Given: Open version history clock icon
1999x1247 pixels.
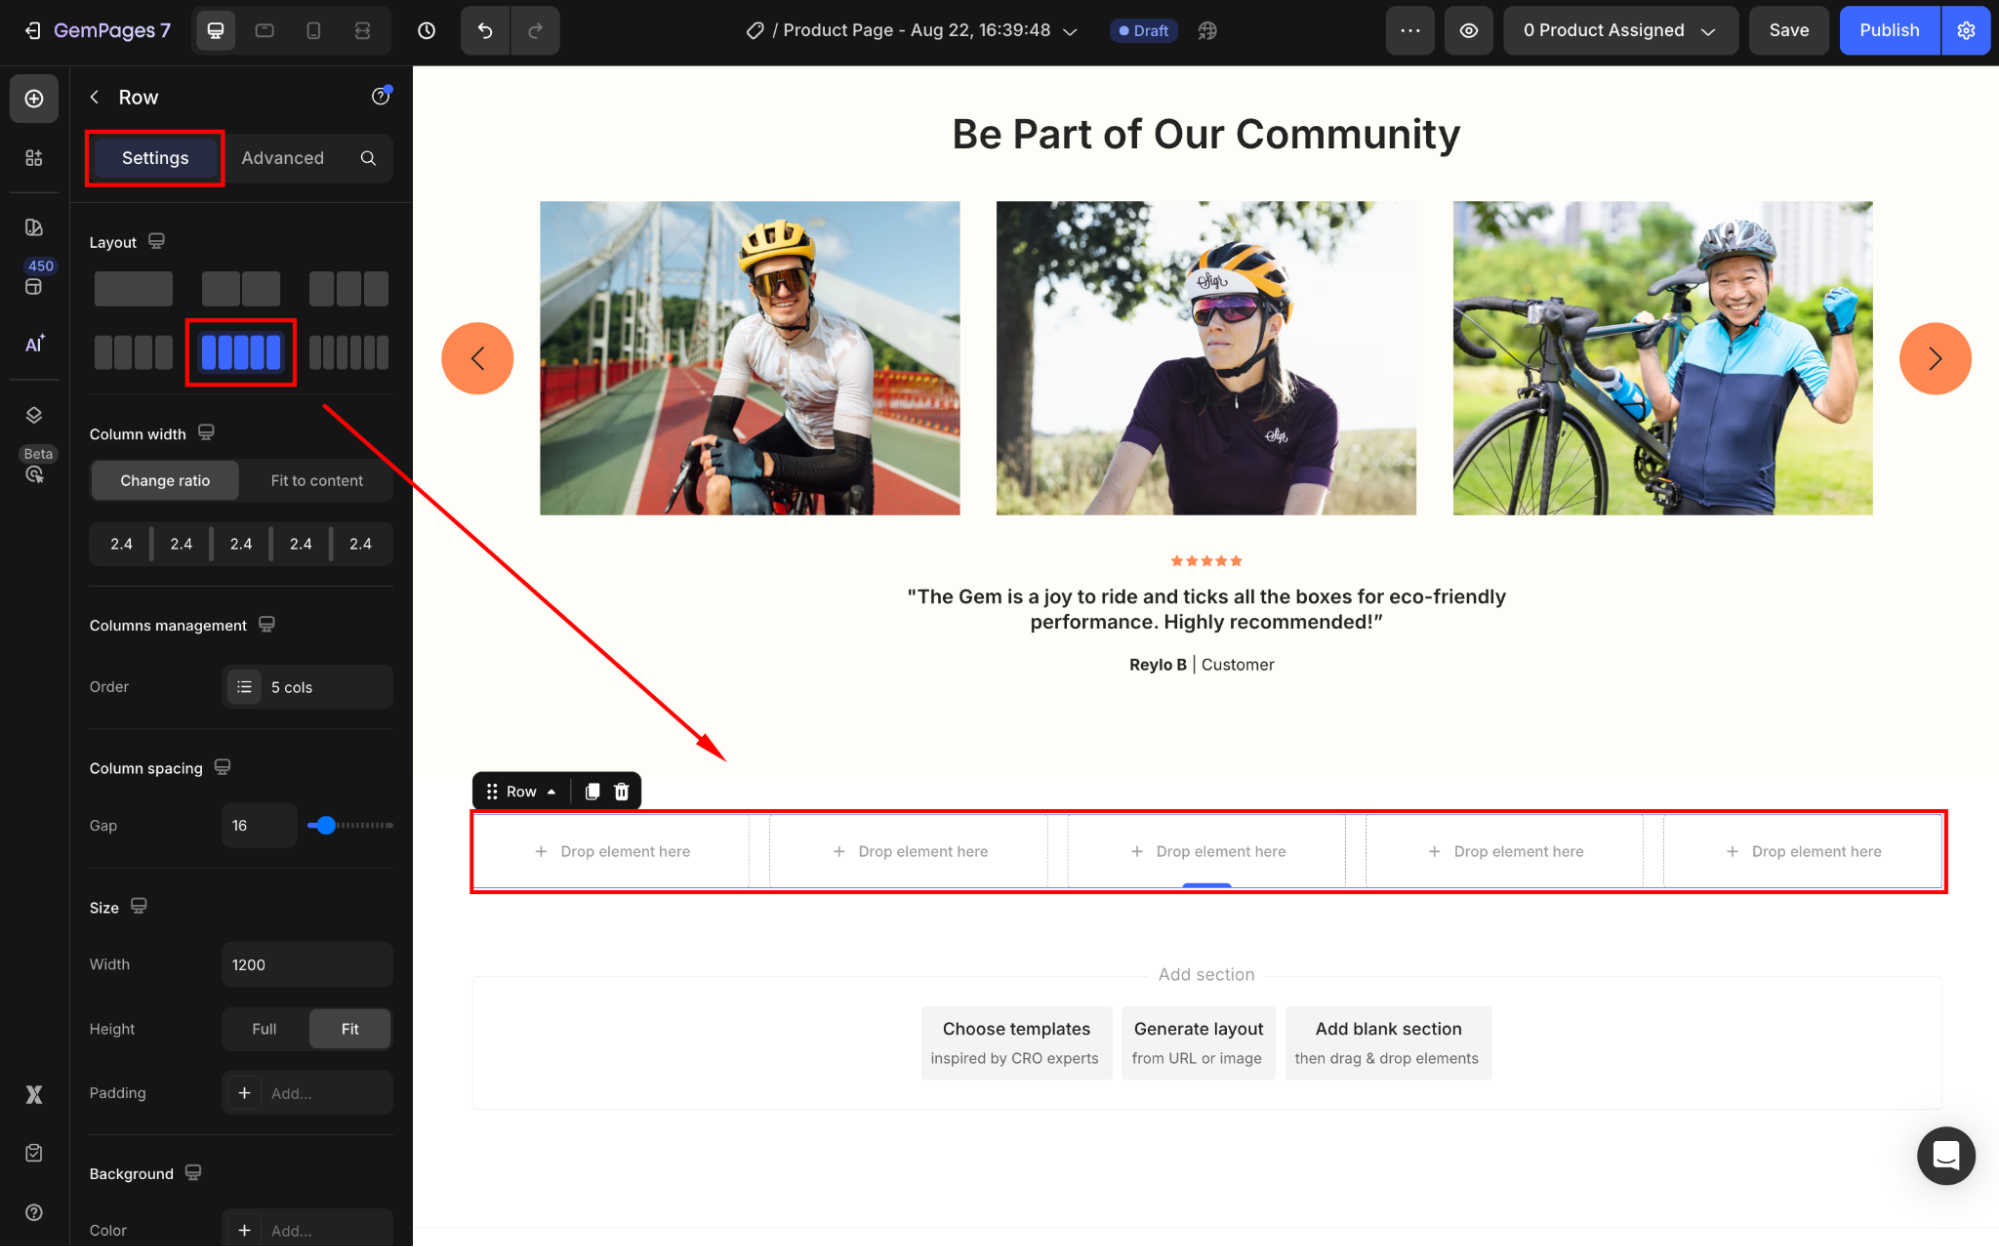Looking at the screenshot, I should [426, 31].
